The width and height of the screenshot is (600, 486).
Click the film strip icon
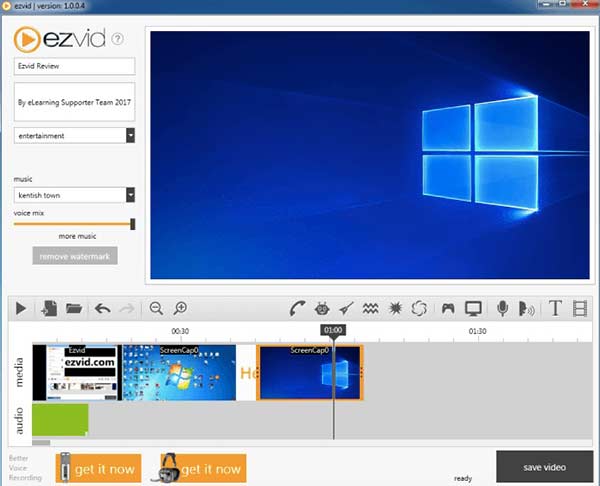click(581, 309)
